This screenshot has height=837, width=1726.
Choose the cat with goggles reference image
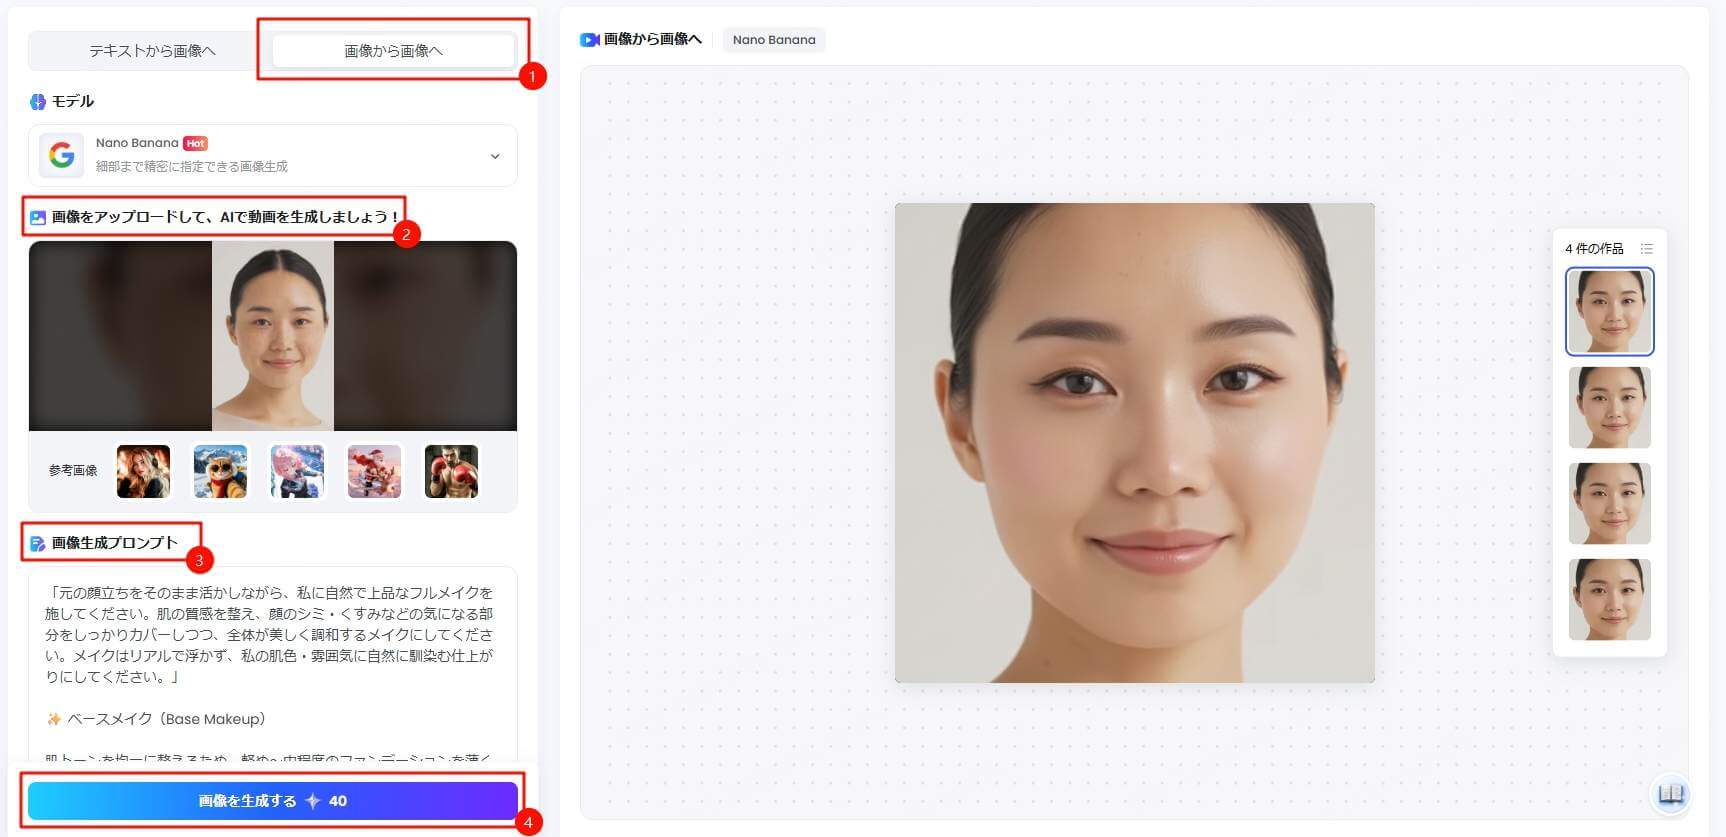(x=220, y=471)
